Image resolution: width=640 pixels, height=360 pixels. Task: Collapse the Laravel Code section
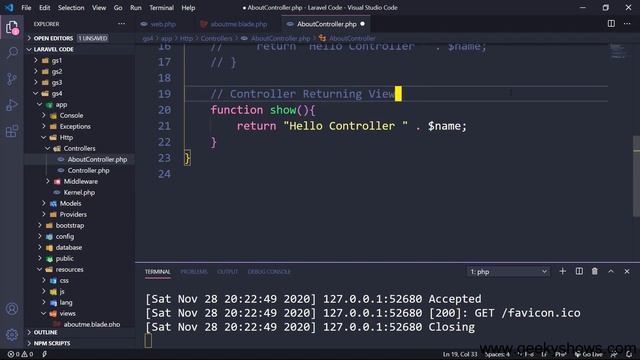(x=80, y=49)
